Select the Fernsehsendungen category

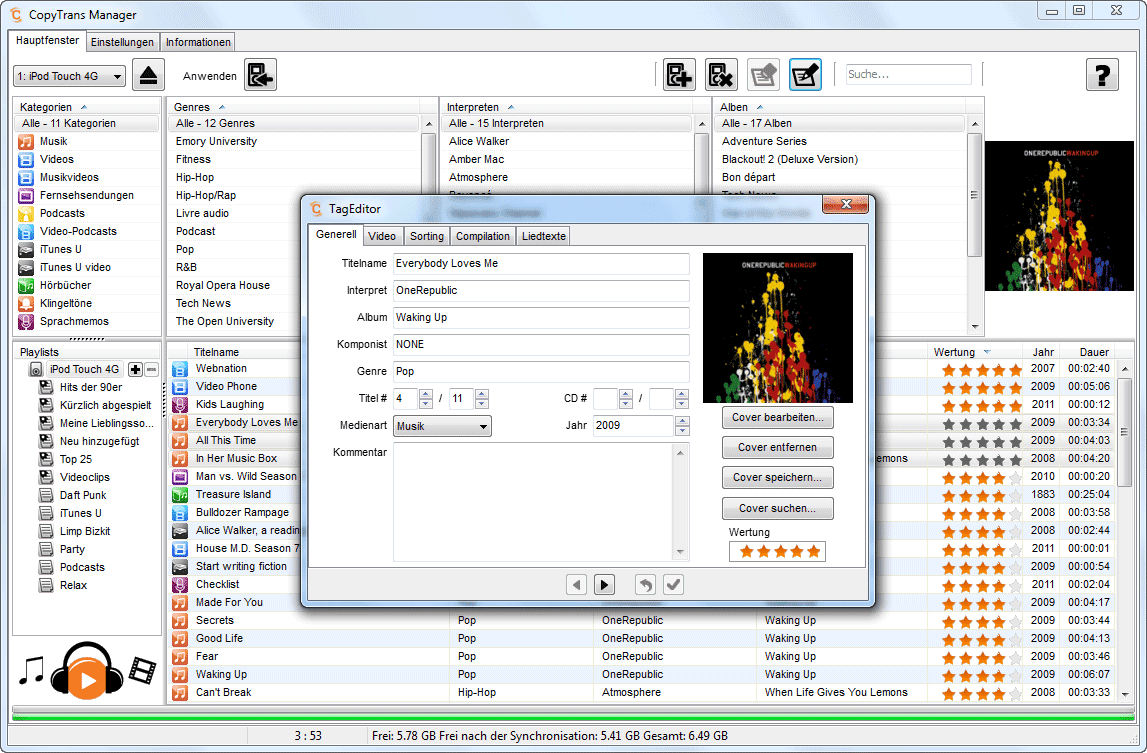[87, 195]
